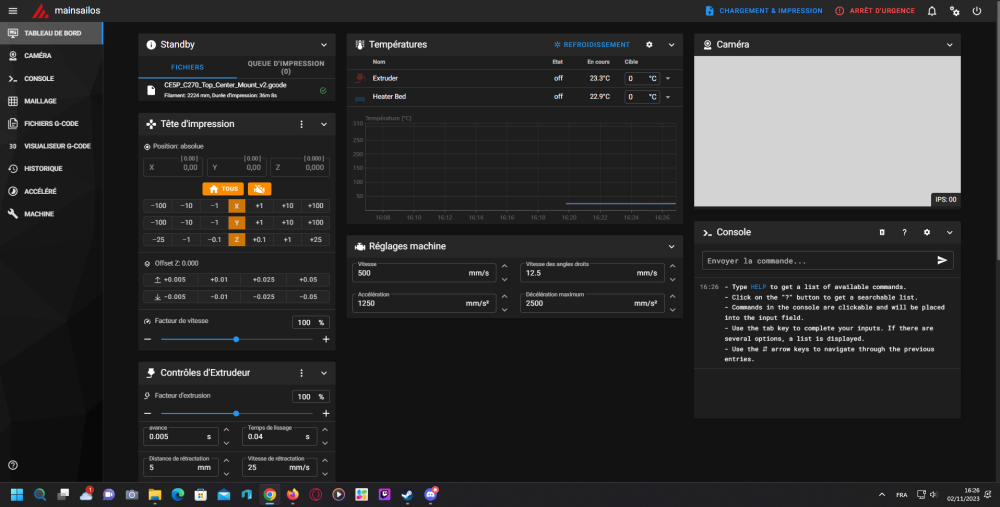Open Tête d'impression three-dot menu
1000x507 pixels.
pyautogui.click(x=302, y=124)
